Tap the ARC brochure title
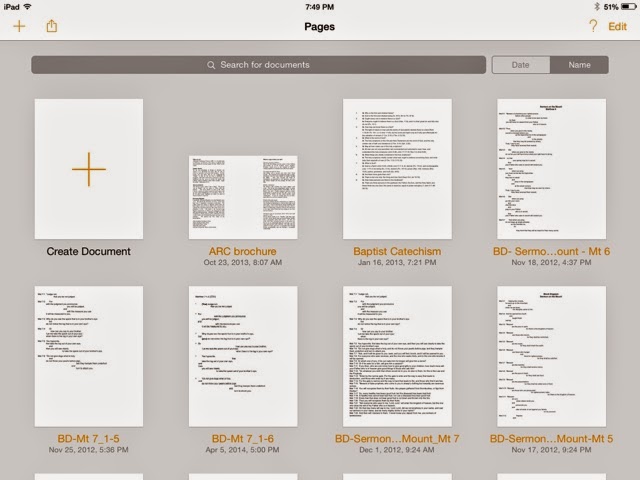Screen dimensions: 640x480 coord(243,251)
